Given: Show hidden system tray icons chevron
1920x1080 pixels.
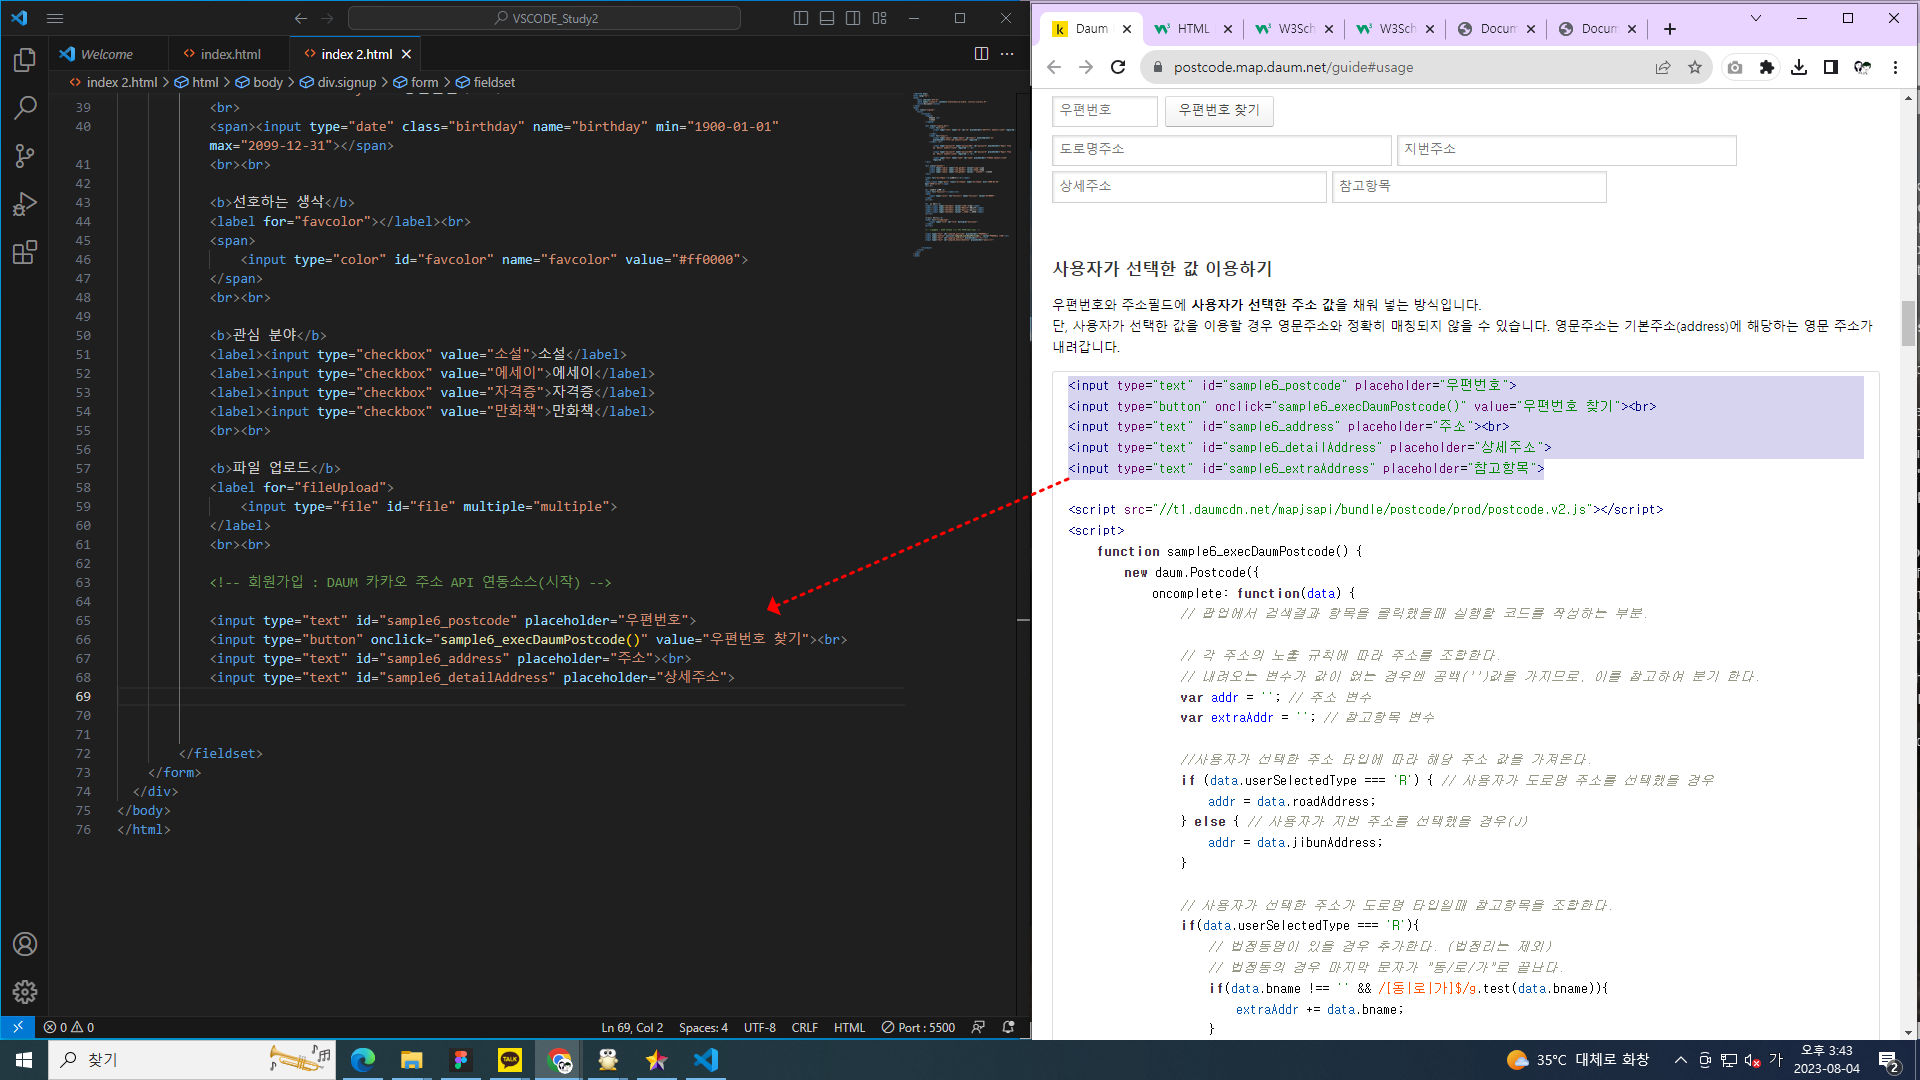Looking at the screenshot, I should (x=1680, y=1060).
